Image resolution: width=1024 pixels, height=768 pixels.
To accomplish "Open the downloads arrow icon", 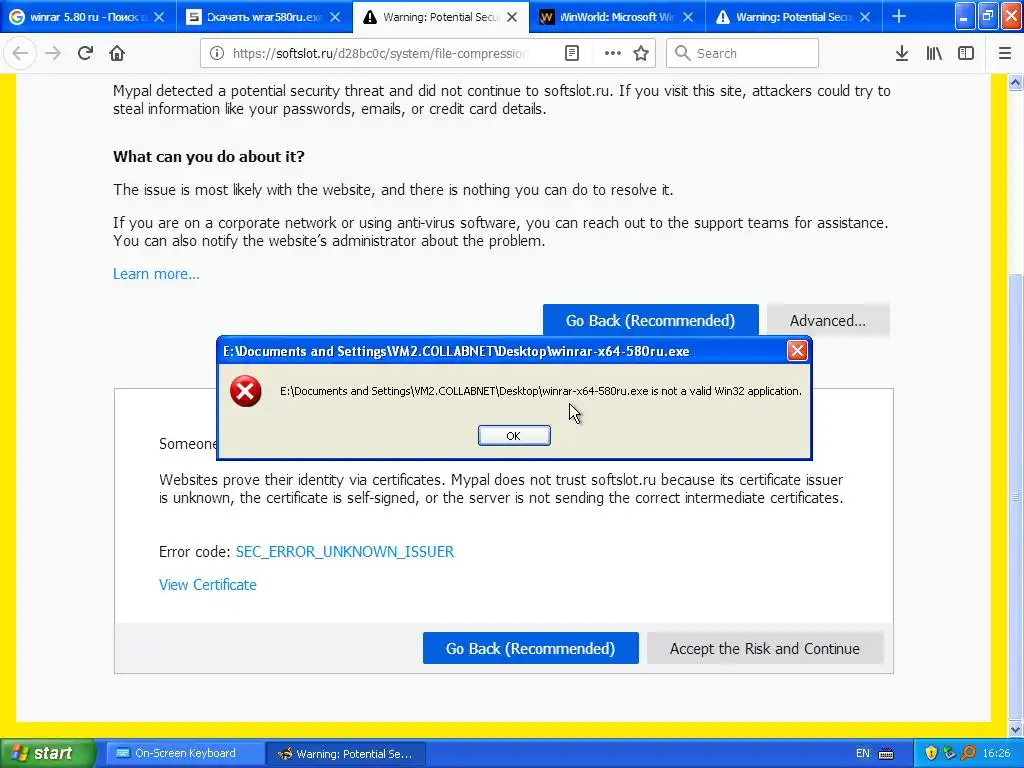I will [902, 54].
